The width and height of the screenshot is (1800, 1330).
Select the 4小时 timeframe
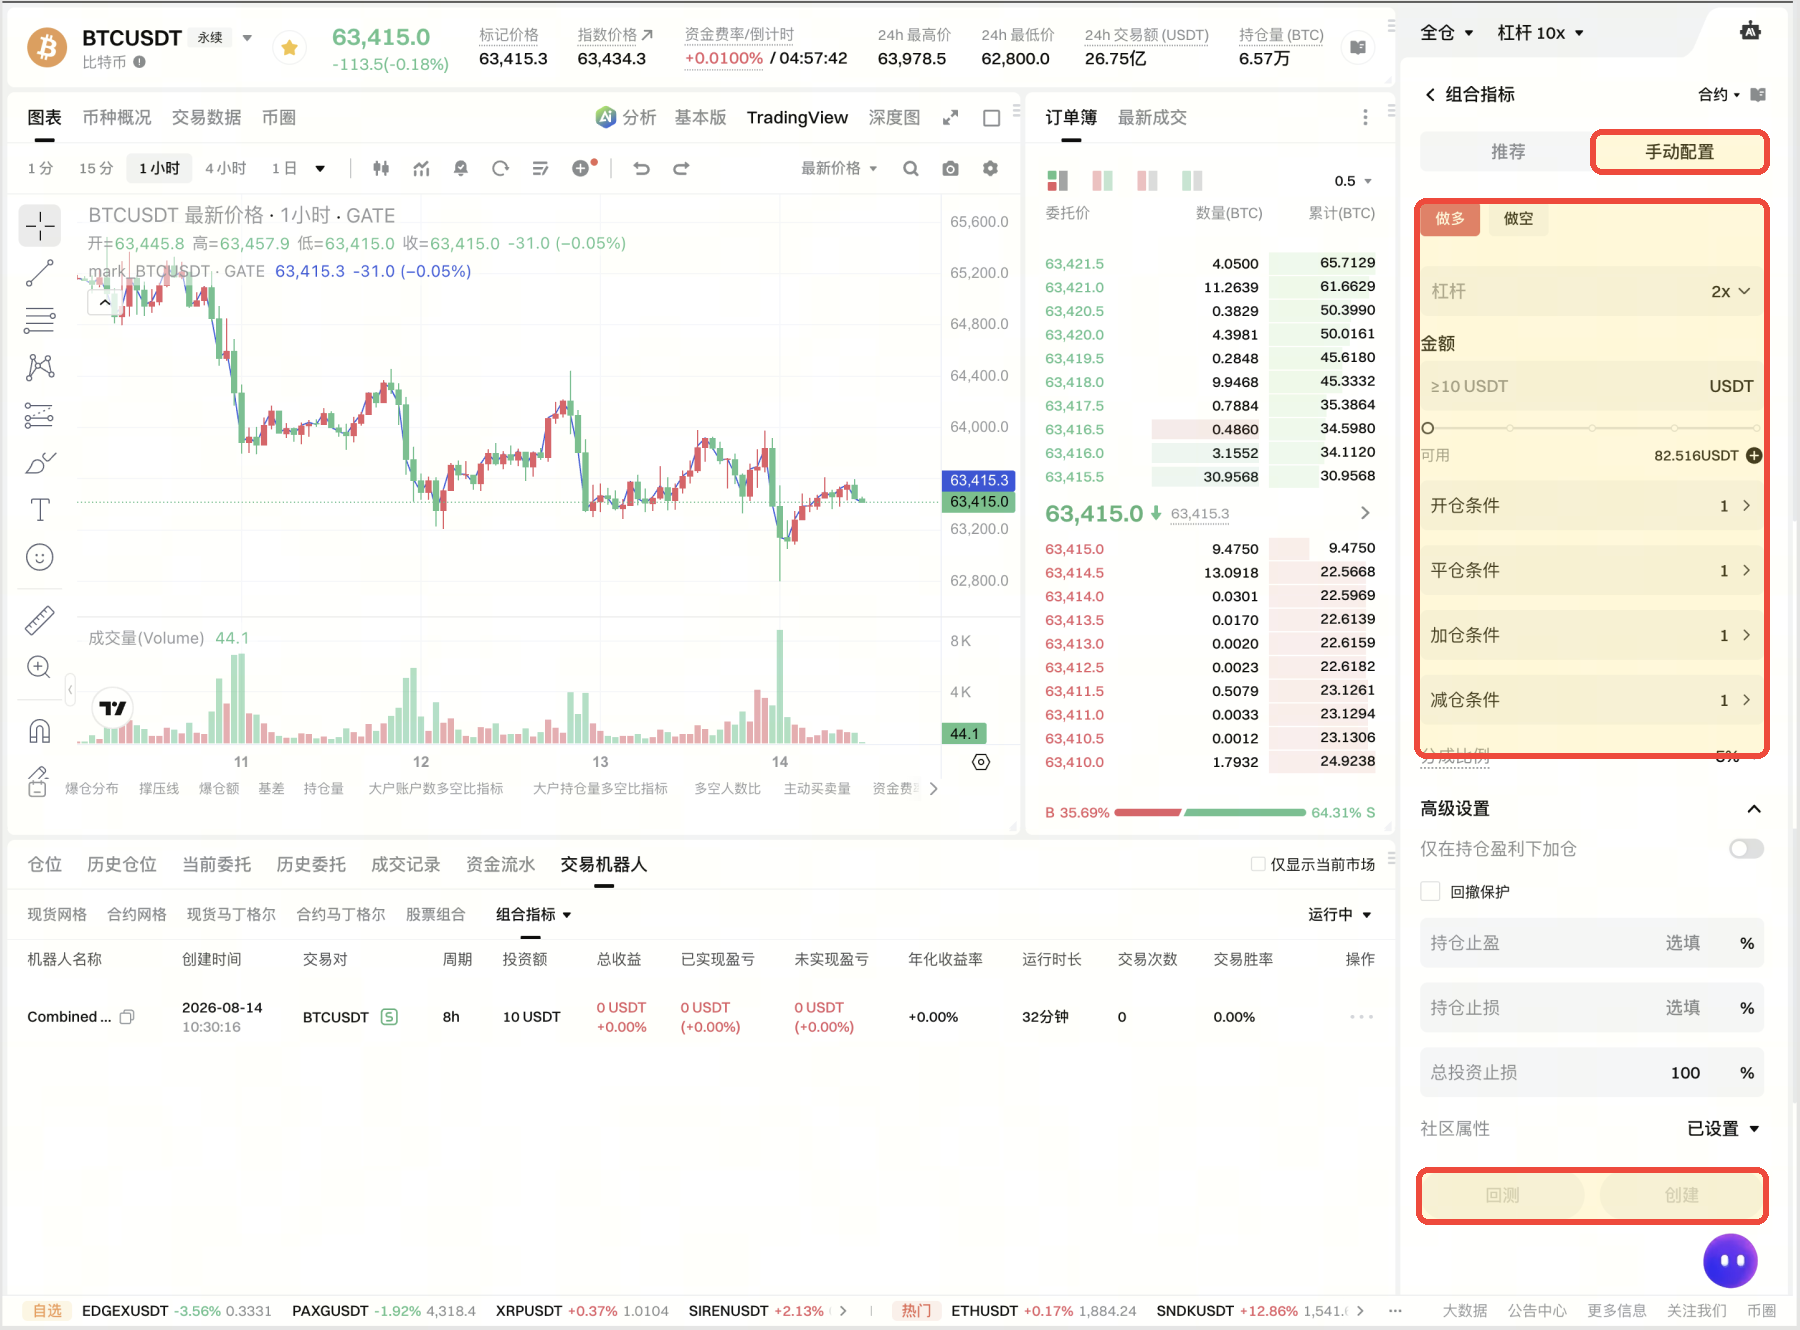[x=225, y=168]
